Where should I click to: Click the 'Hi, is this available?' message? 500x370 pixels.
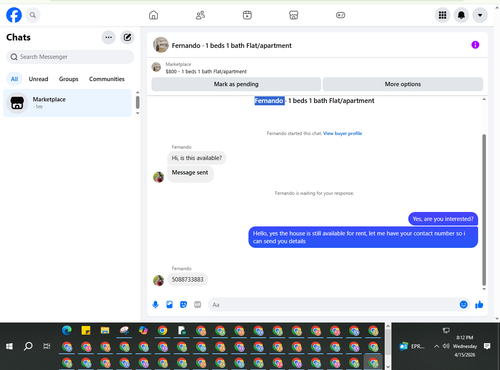197,158
